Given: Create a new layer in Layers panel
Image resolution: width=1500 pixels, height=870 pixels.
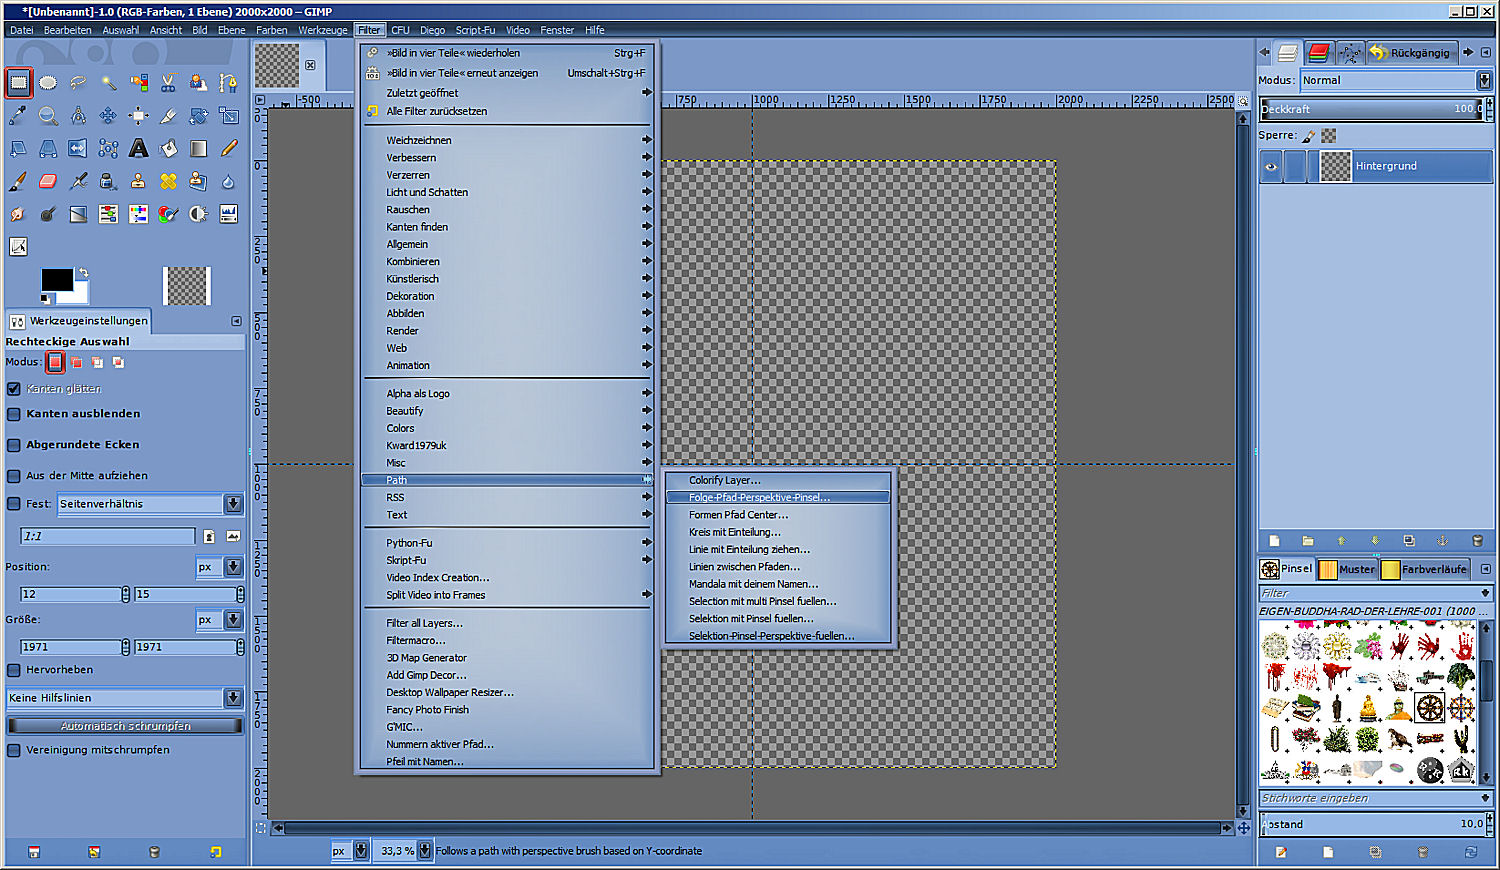Looking at the screenshot, I should click(1274, 541).
